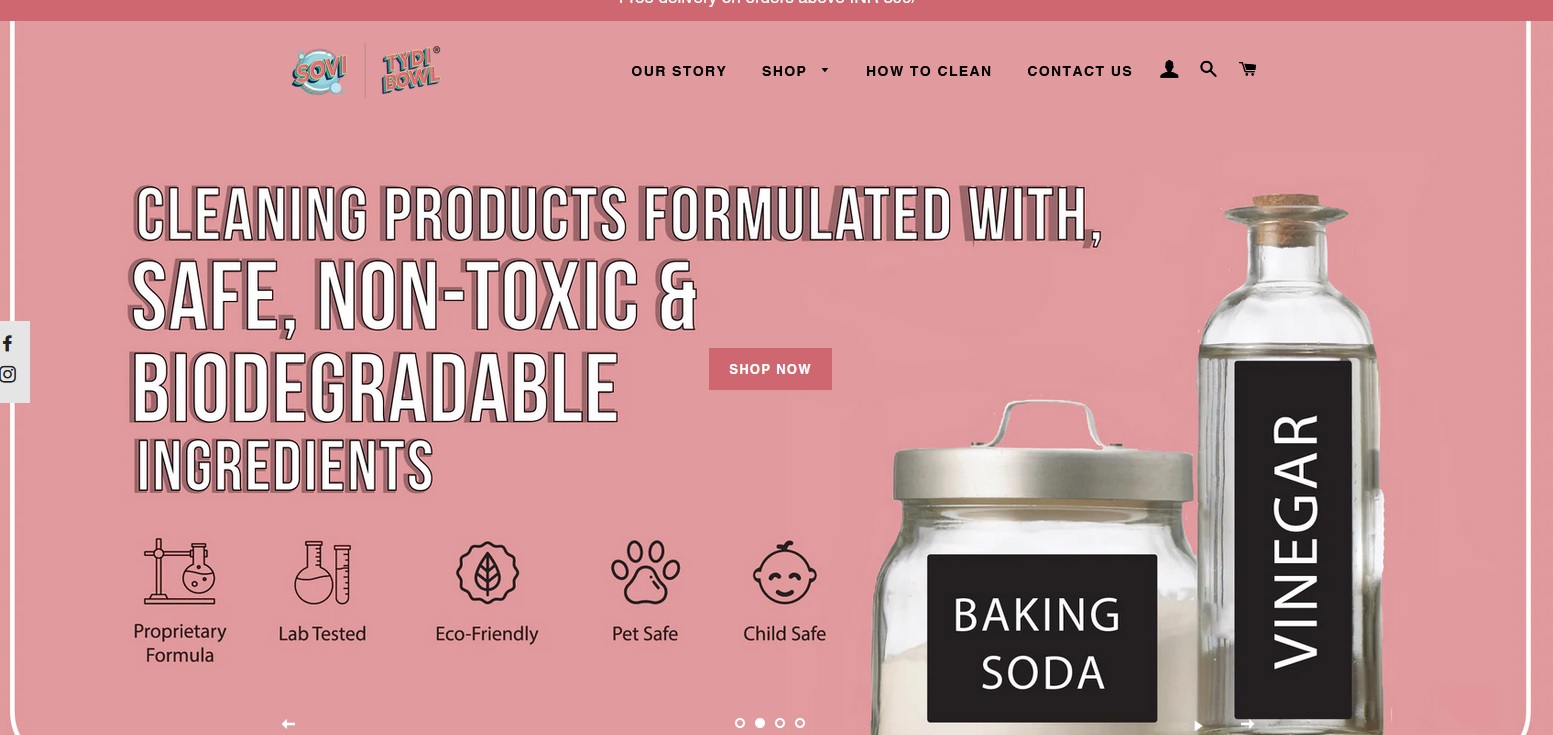The width and height of the screenshot is (1553, 735).
Task: Click the Pet Safe paw icon
Action: [645, 572]
